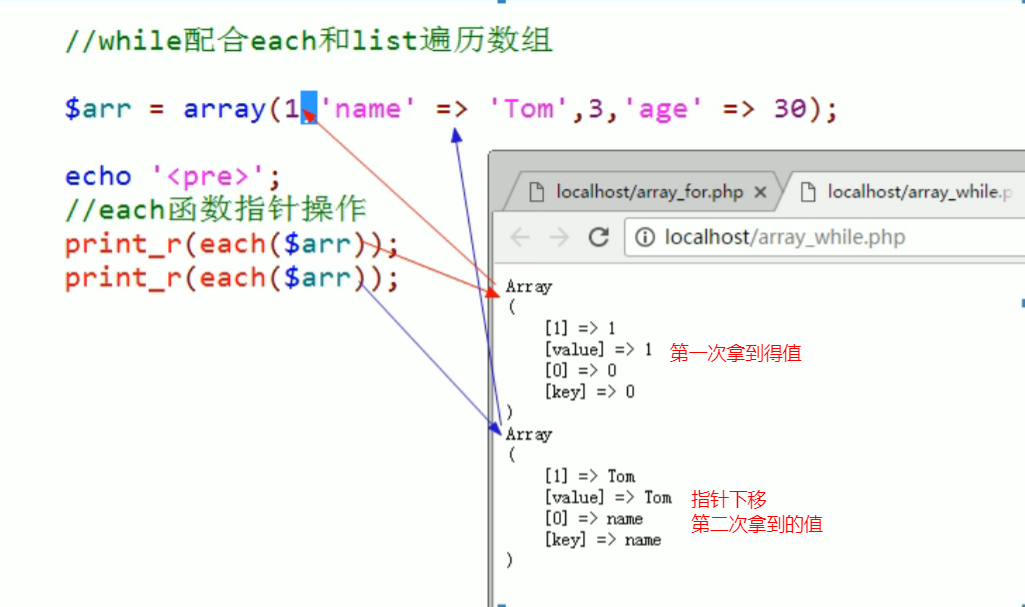Click the browser back arrow button
The height and width of the screenshot is (607, 1025).
520,237
